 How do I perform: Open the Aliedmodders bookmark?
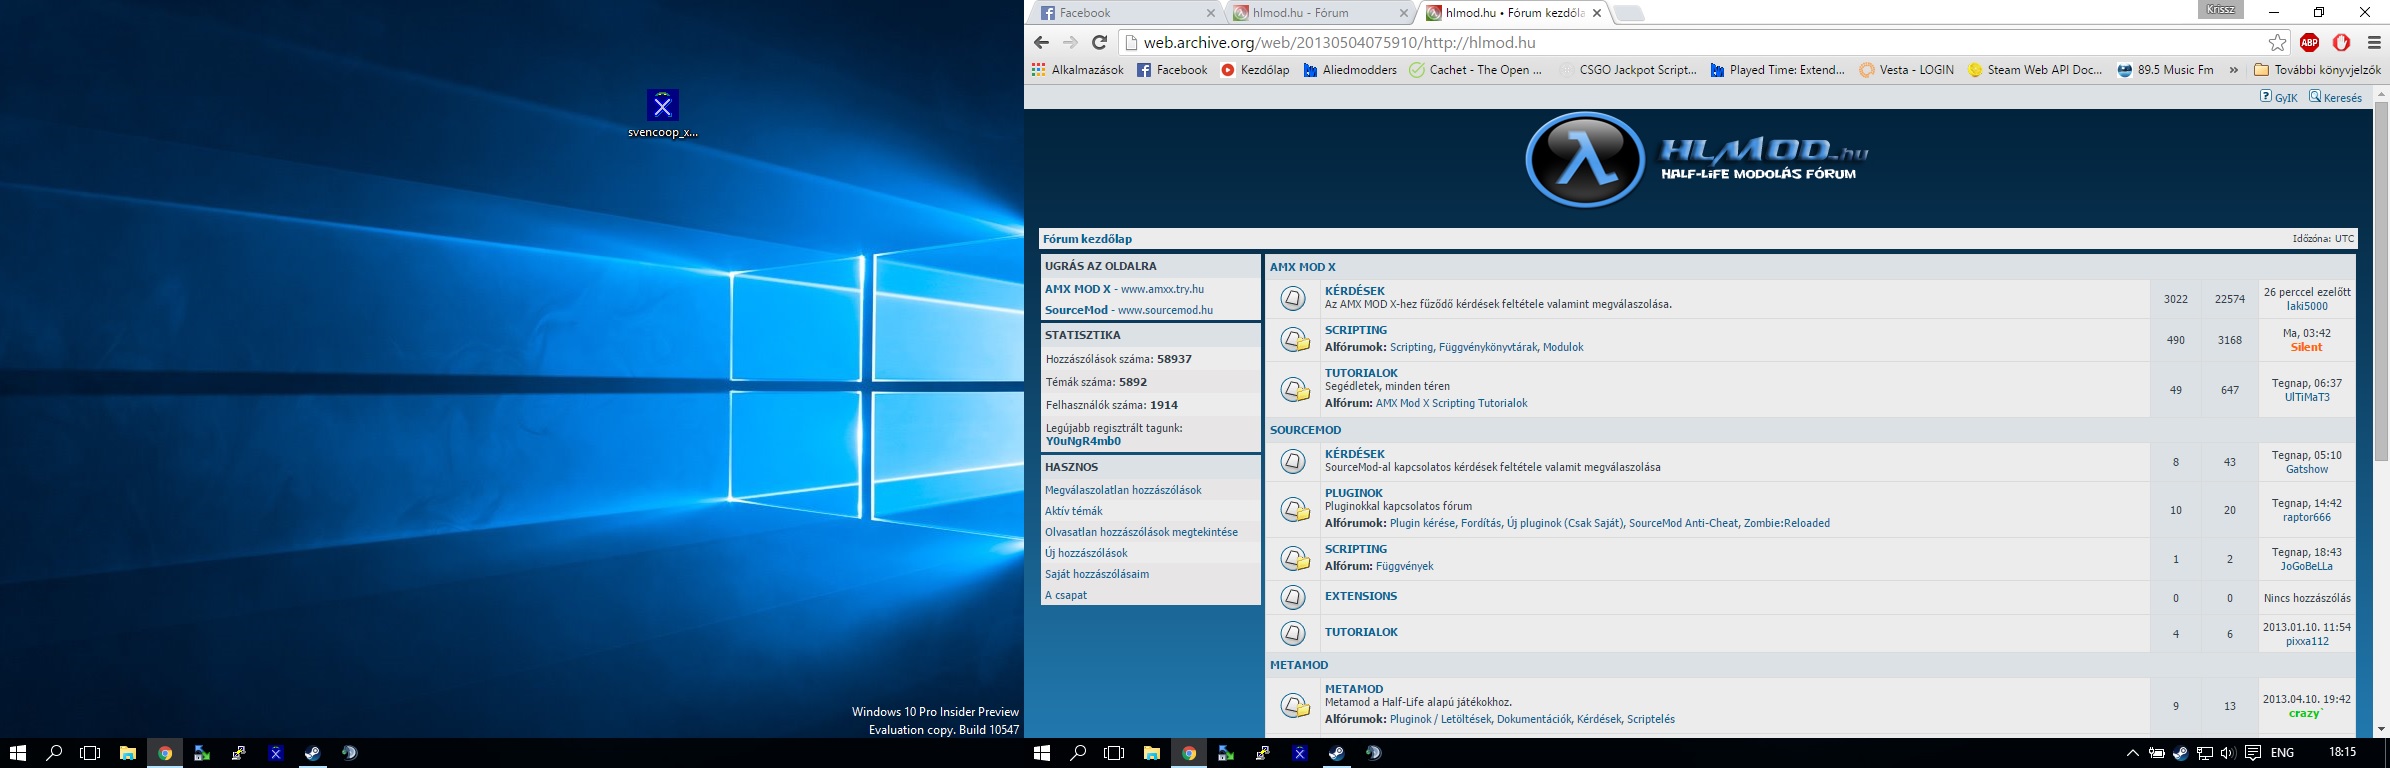pyautogui.click(x=1350, y=70)
